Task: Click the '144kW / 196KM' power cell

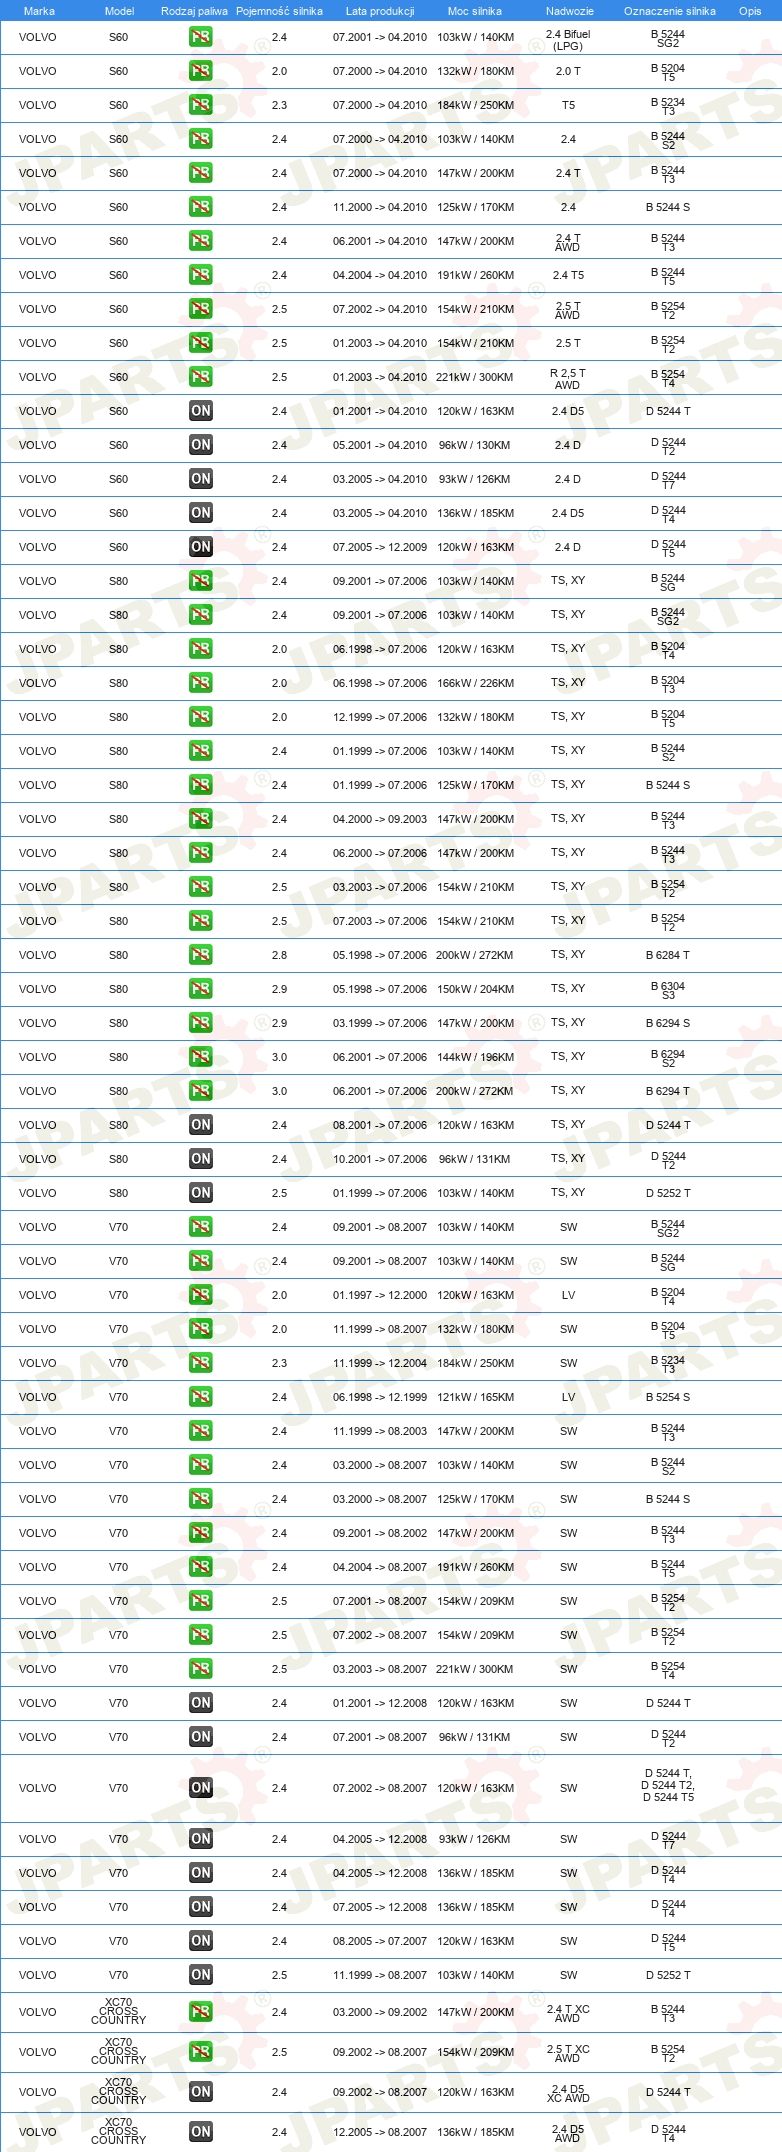Action: [x=475, y=1057]
